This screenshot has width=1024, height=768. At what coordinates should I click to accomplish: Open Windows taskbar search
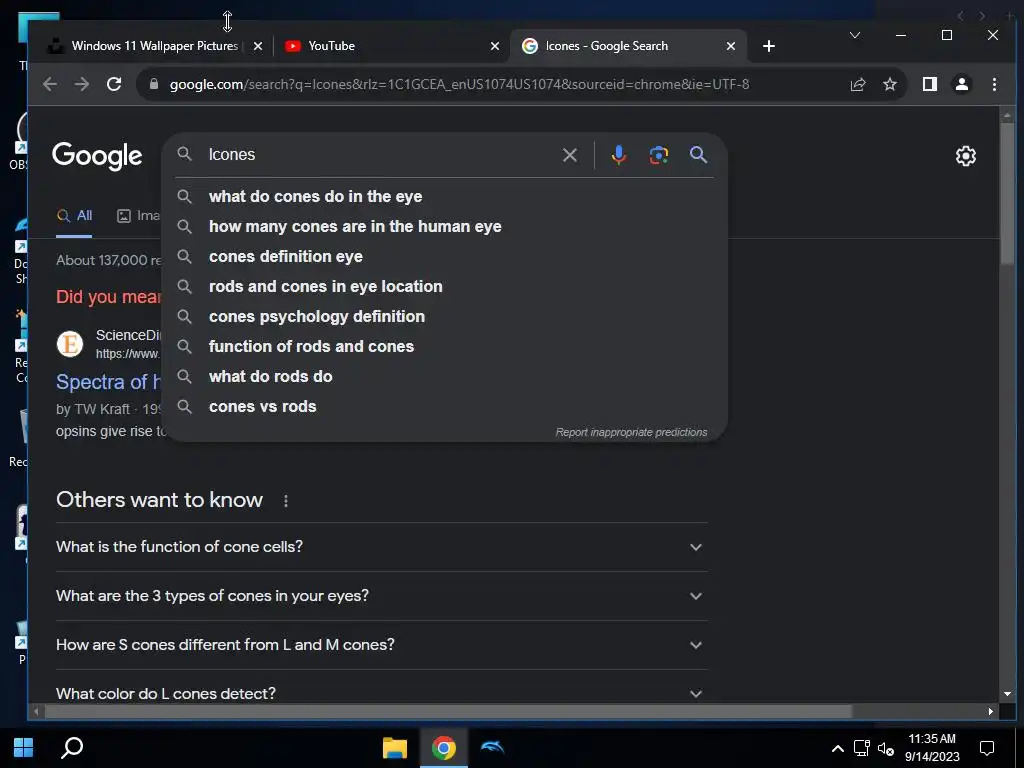pyautogui.click(x=72, y=748)
